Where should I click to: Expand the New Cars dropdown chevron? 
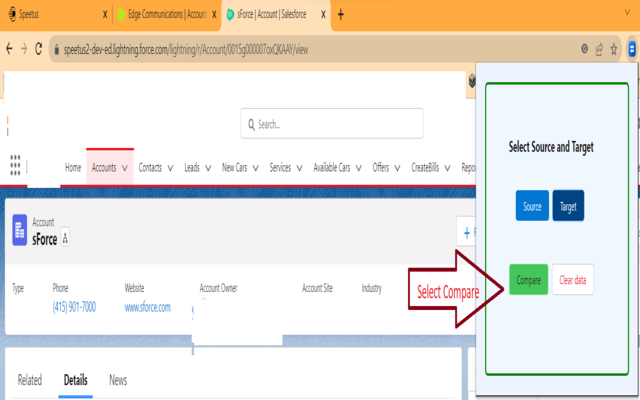[256, 168]
